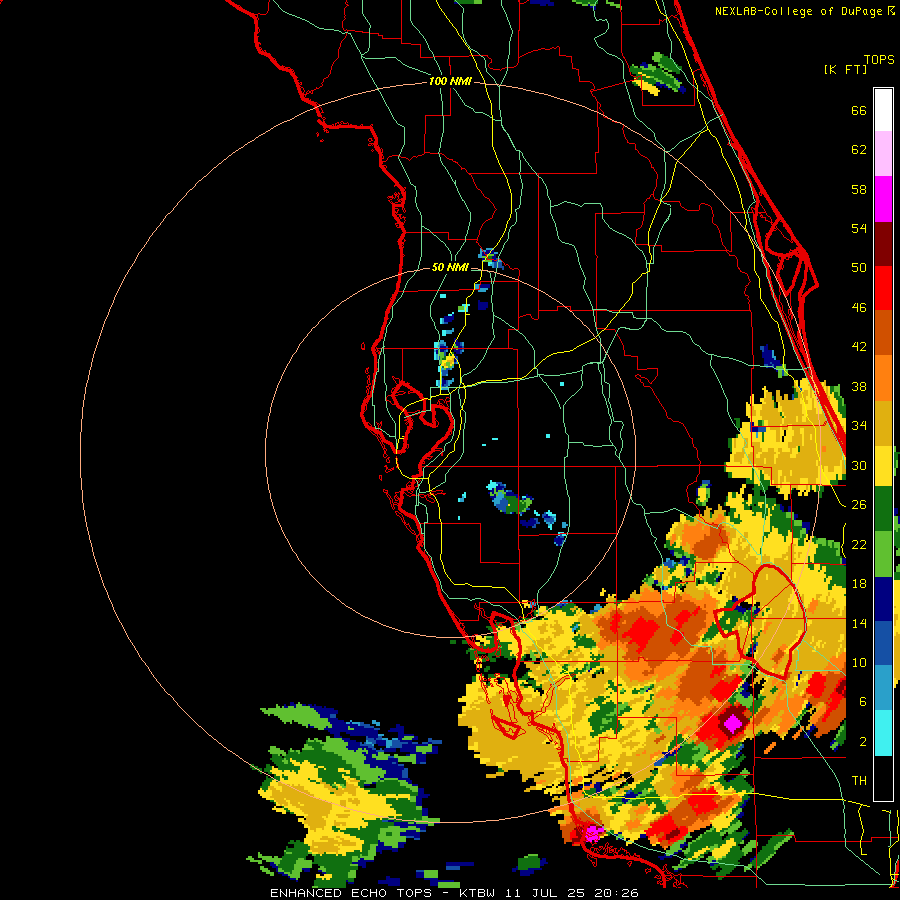Pick the white swatch atop the color bar

coord(883,110)
